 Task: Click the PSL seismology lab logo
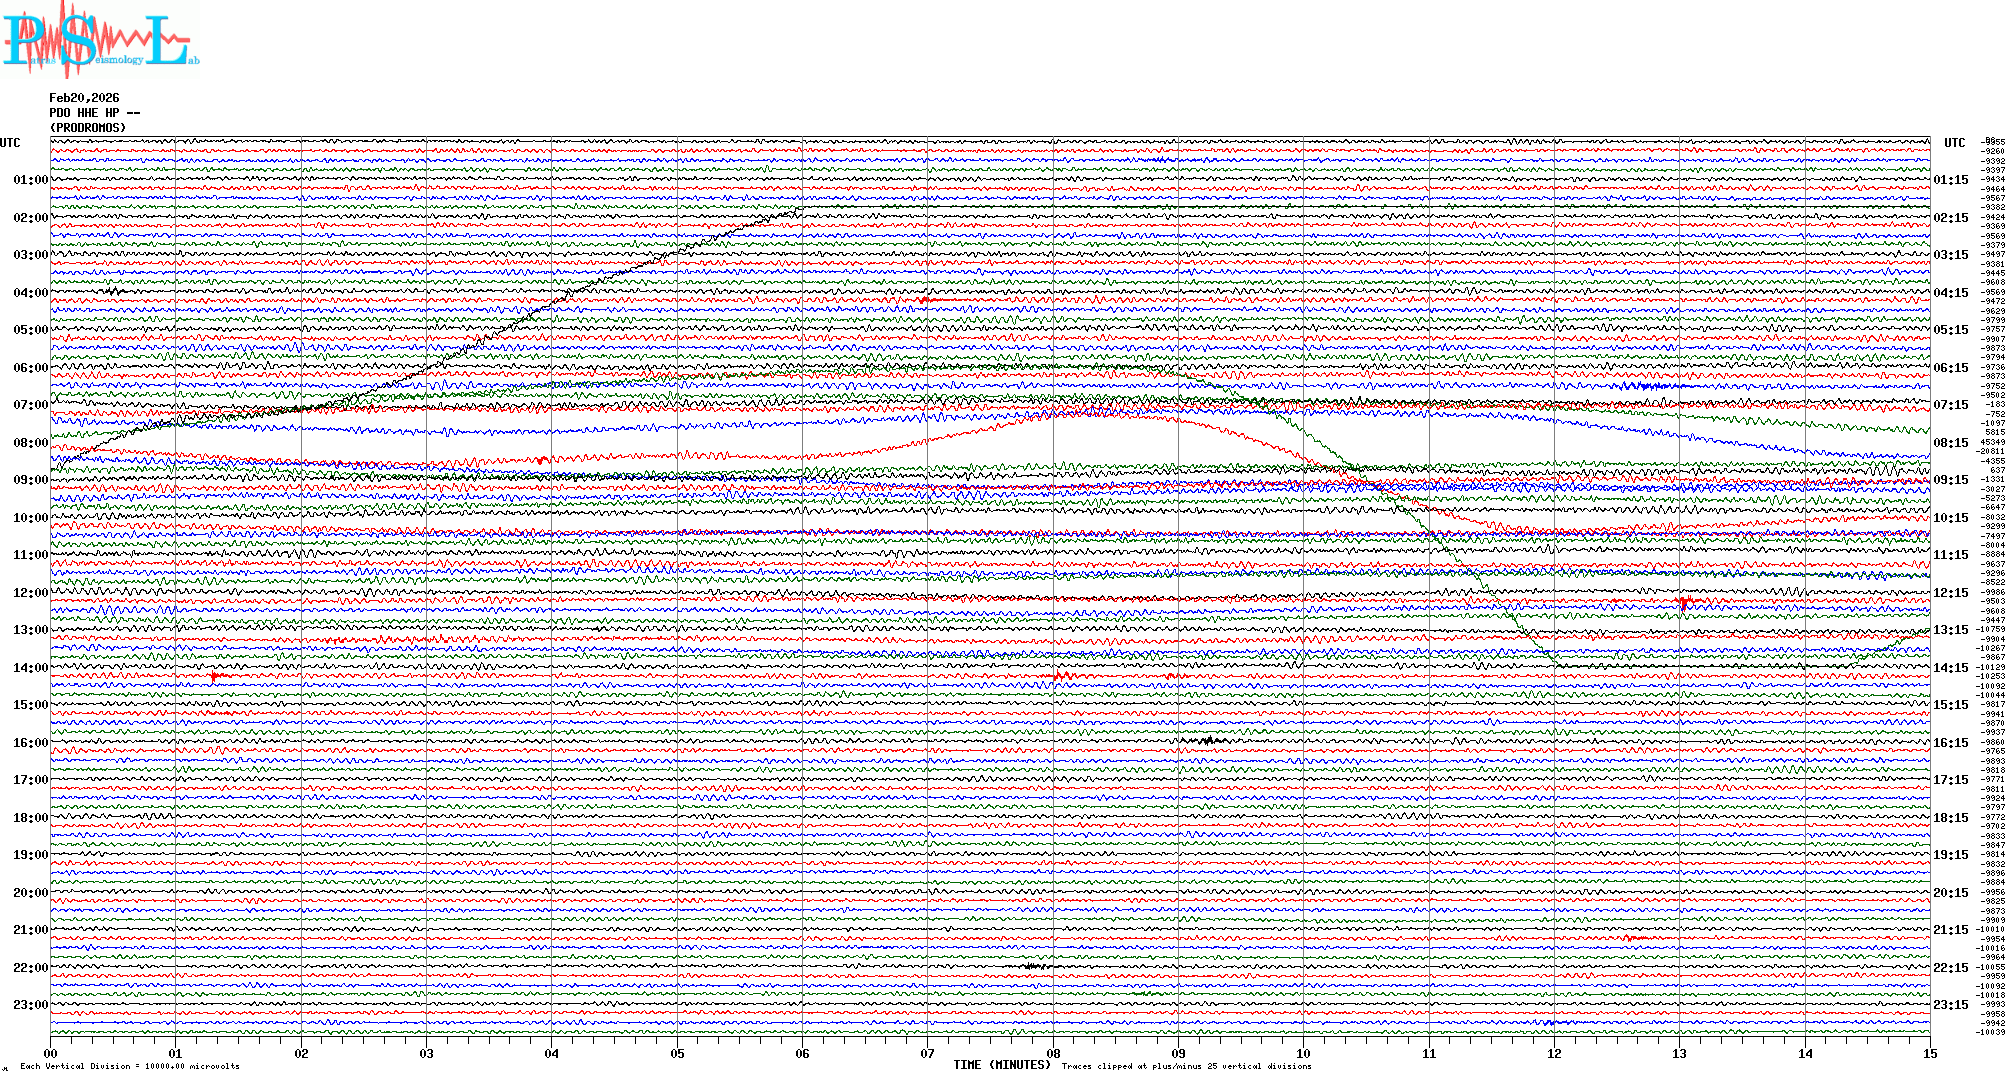(100, 40)
